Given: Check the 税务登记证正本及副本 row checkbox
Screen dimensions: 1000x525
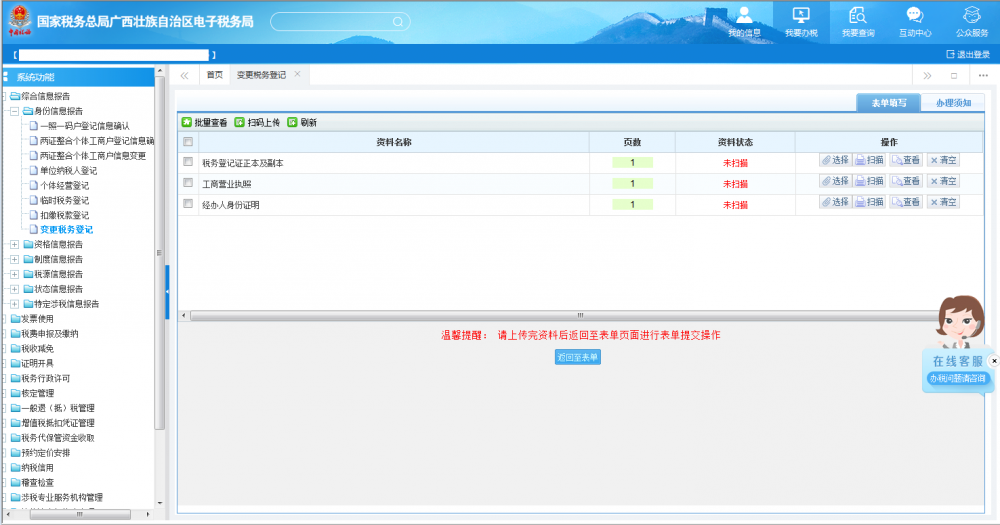Looking at the screenshot, I should tap(187, 162).
